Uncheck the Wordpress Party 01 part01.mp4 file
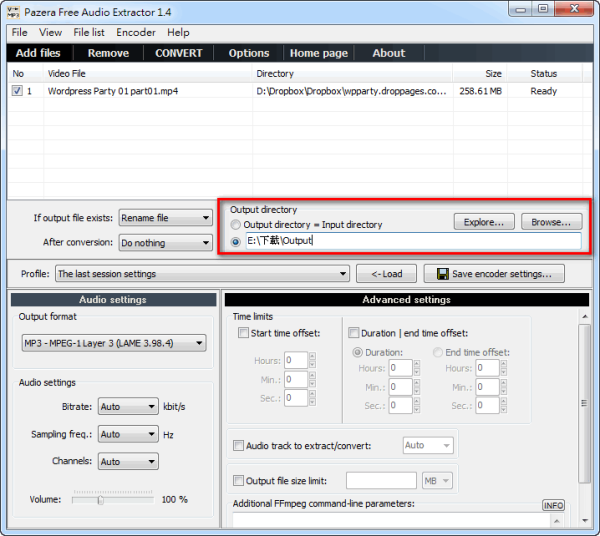This screenshot has width=600, height=536. [x=17, y=91]
